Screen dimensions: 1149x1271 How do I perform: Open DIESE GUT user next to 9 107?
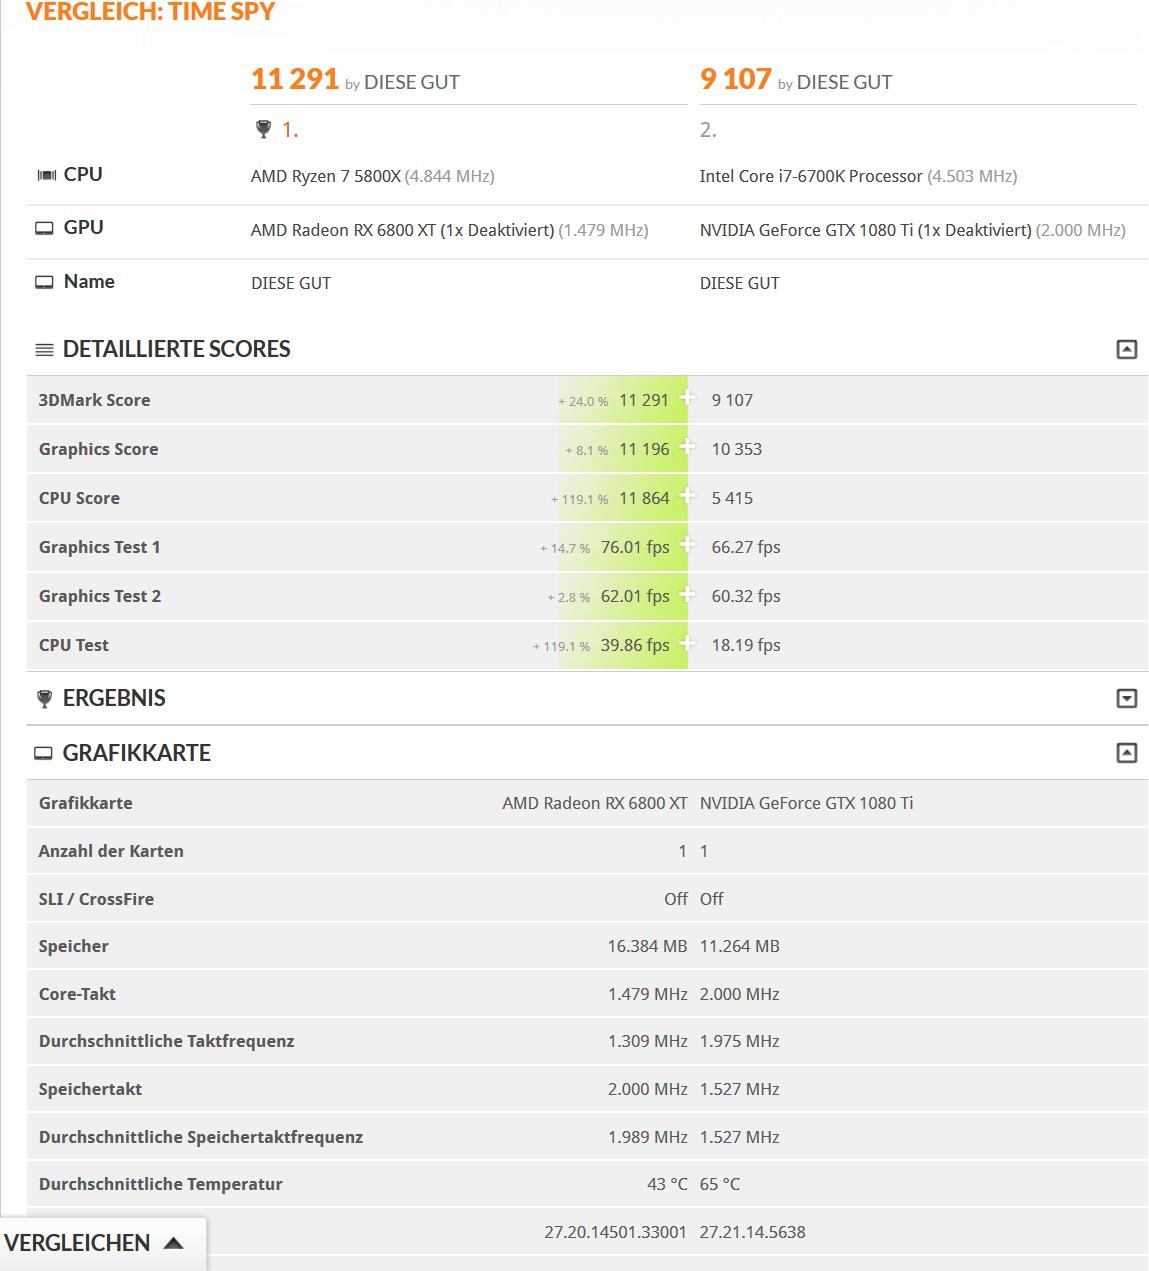[844, 83]
